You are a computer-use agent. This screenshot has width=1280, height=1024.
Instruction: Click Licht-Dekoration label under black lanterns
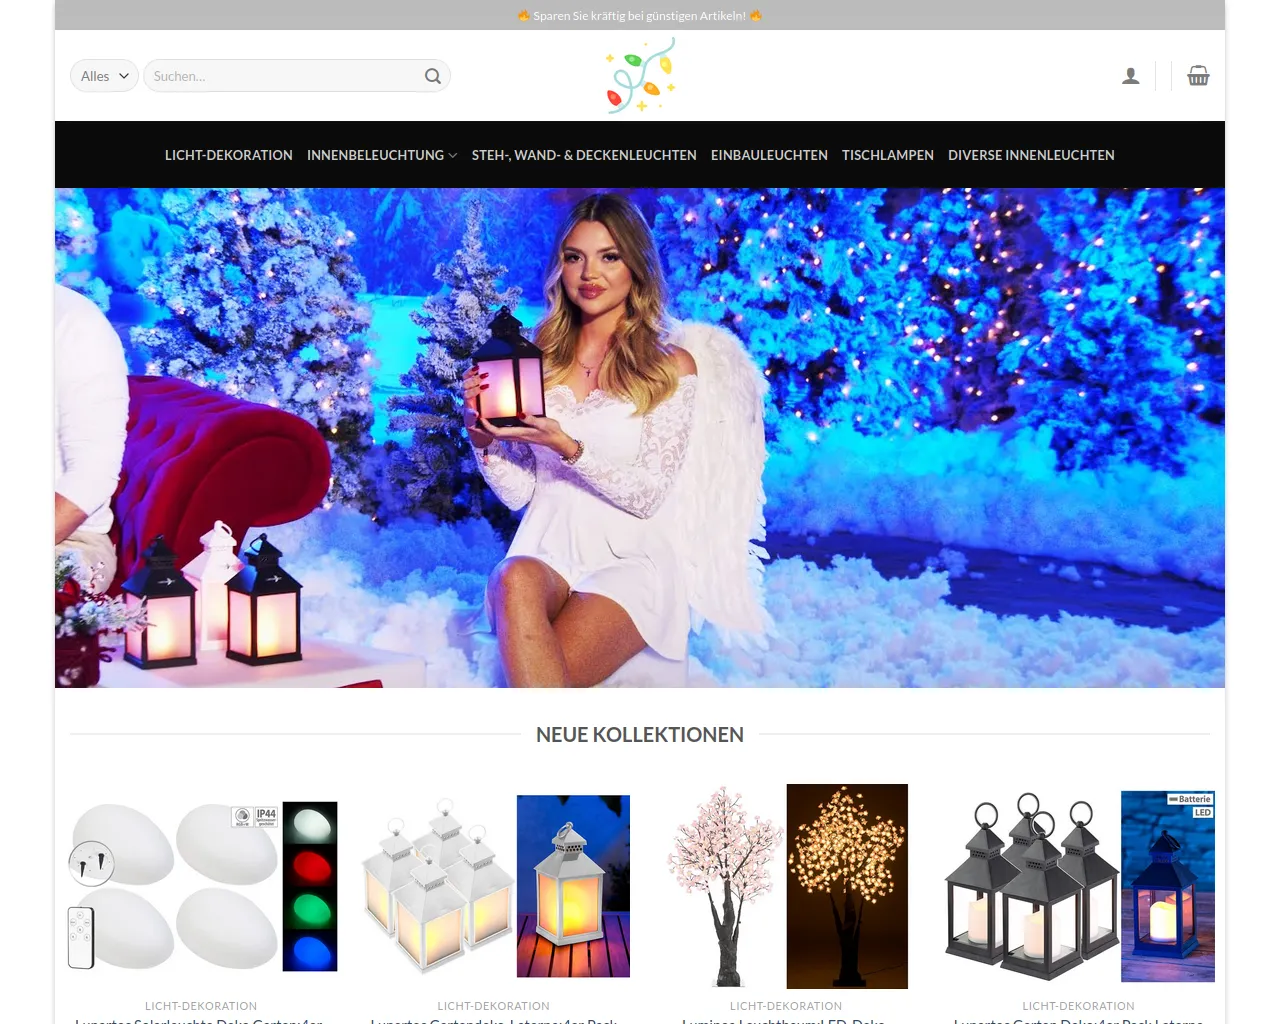point(1079,1006)
